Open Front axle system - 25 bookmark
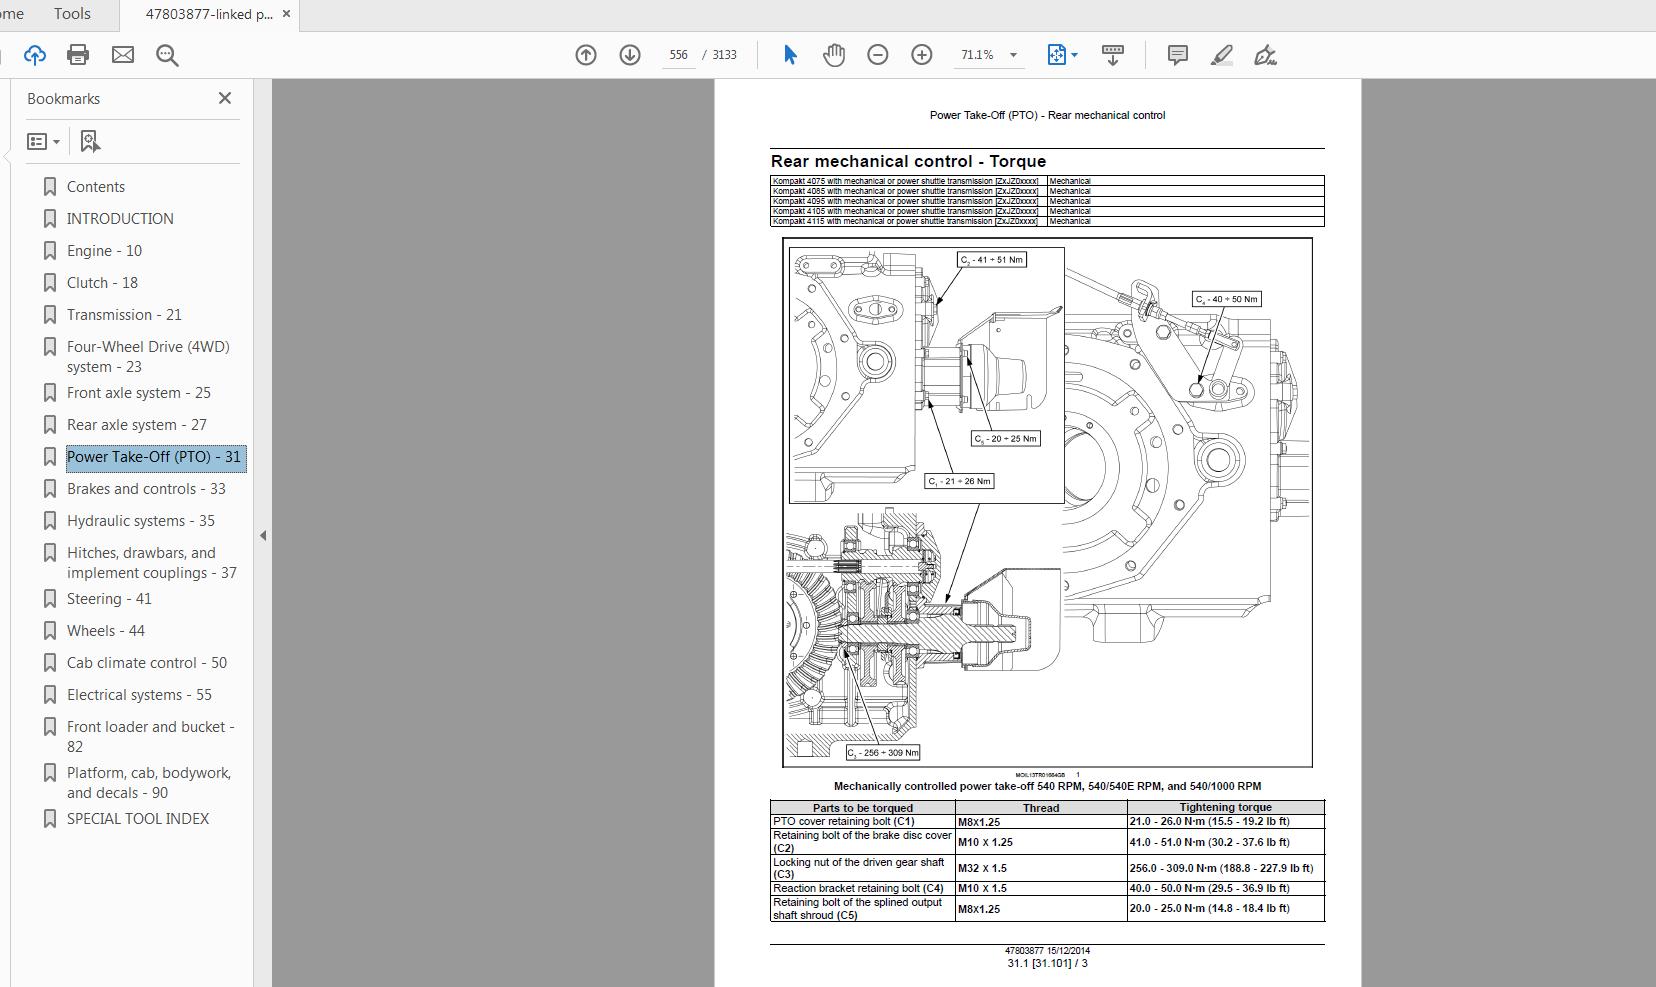The image size is (1656, 987). 139,393
